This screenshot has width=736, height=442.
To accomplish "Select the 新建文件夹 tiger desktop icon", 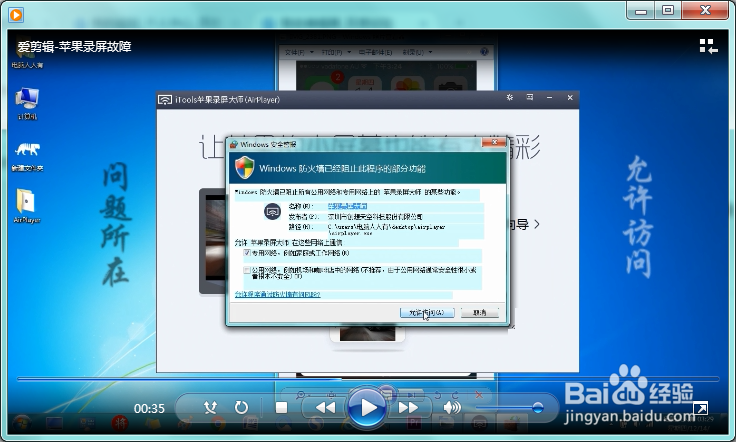I will 27,157.
